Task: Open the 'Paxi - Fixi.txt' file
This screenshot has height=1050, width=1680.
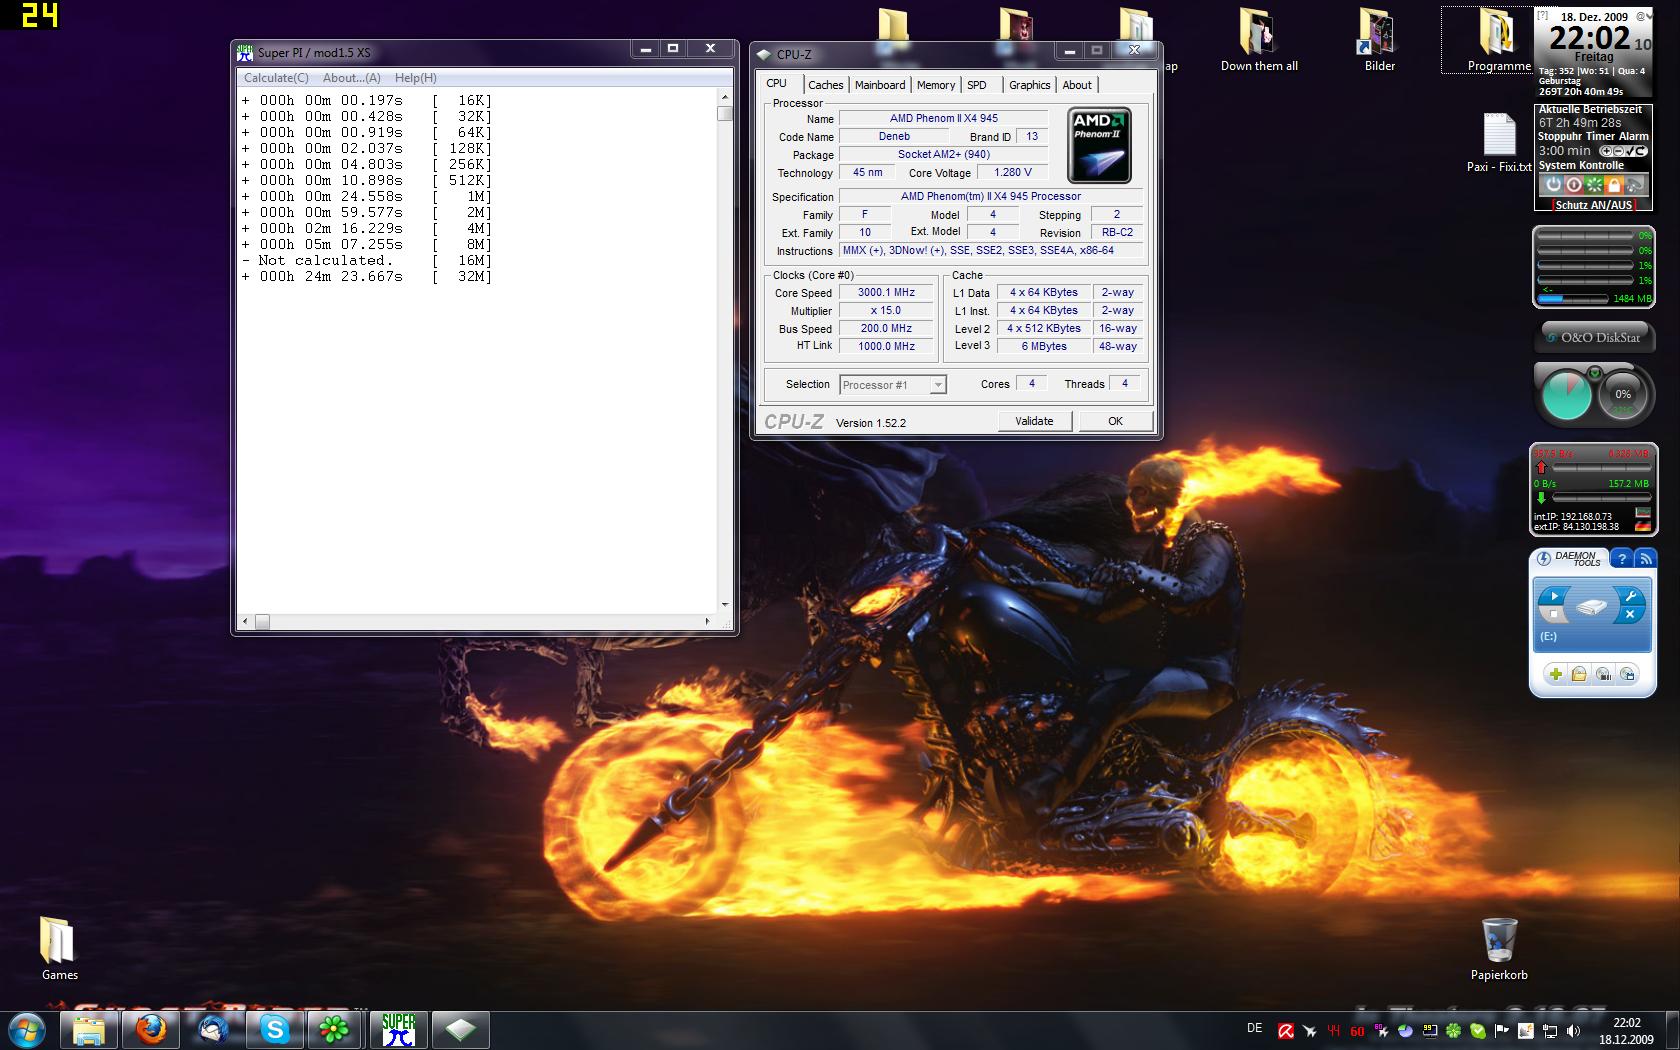Action: pos(1499,143)
